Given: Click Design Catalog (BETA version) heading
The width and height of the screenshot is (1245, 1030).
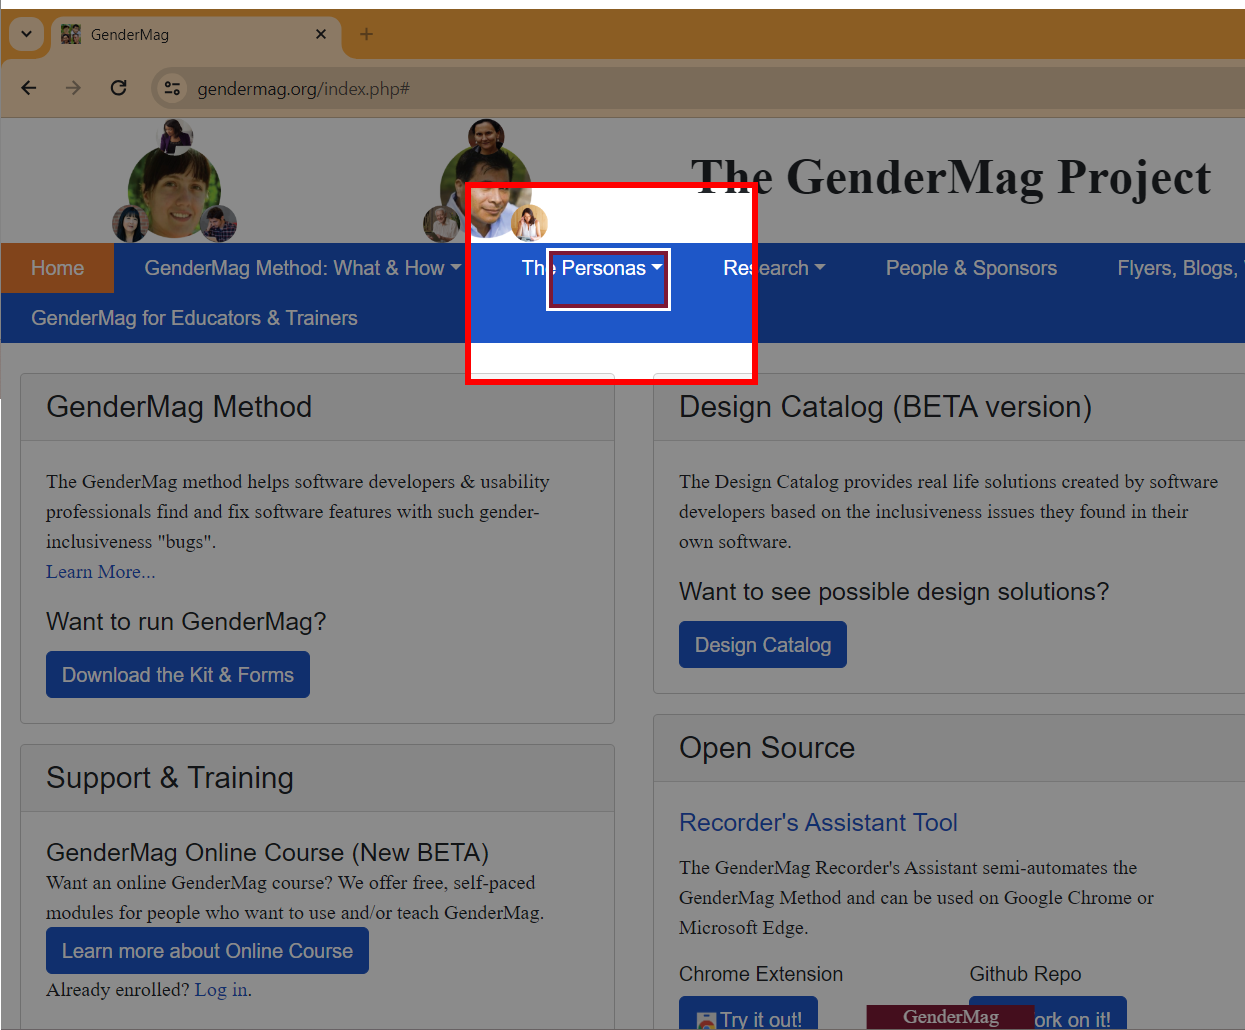Looking at the screenshot, I should click(885, 407).
